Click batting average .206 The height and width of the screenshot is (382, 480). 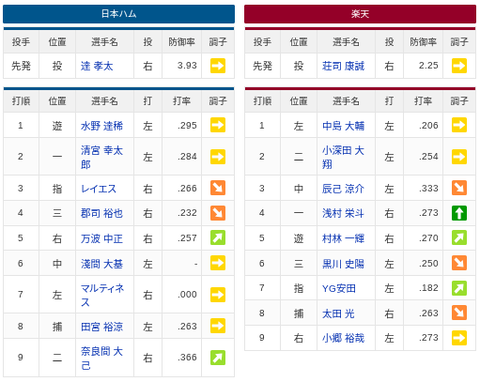click(x=428, y=125)
